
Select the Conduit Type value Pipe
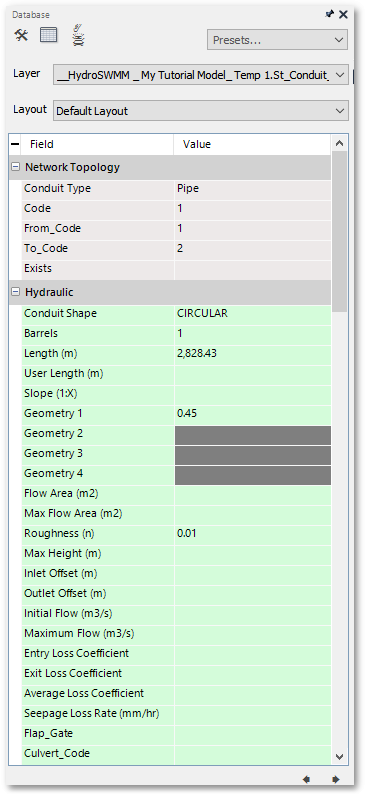pyautogui.click(x=253, y=189)
